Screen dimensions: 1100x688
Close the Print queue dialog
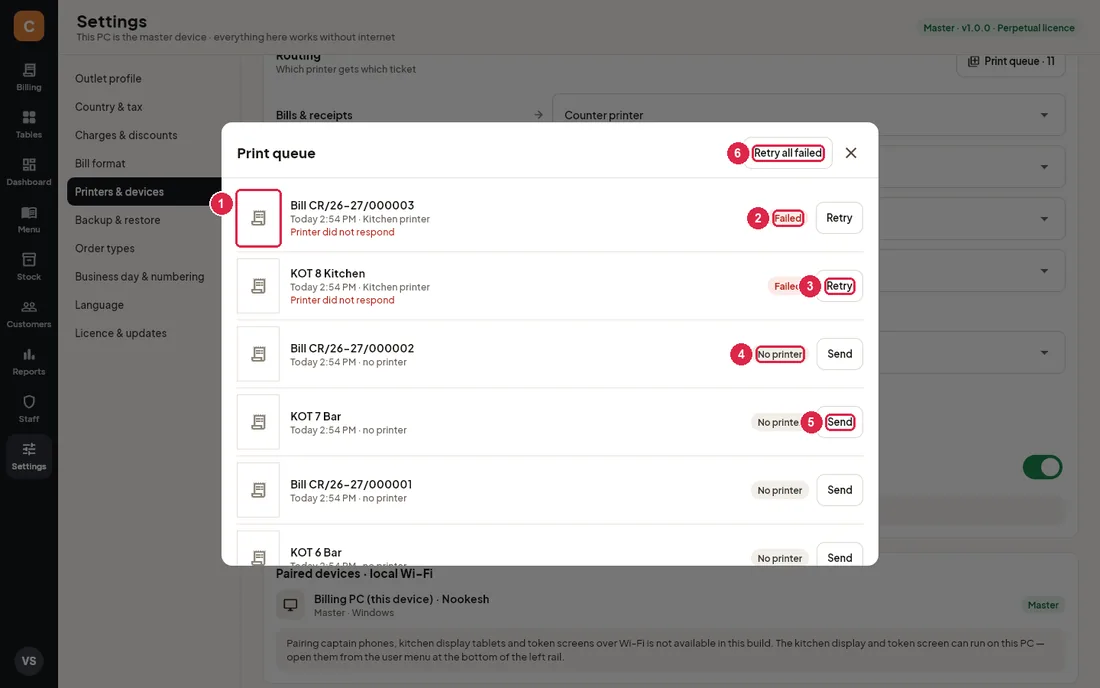851,153
